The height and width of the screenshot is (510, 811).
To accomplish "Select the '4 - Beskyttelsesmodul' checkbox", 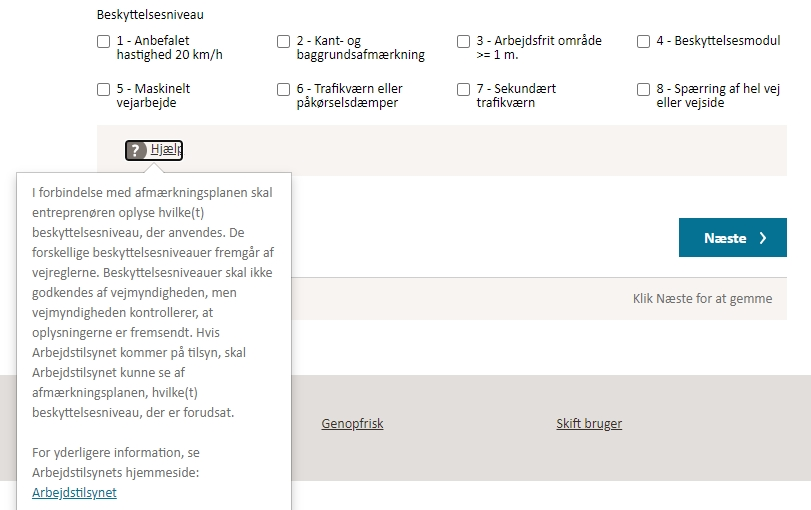I will tap(644, 42).
